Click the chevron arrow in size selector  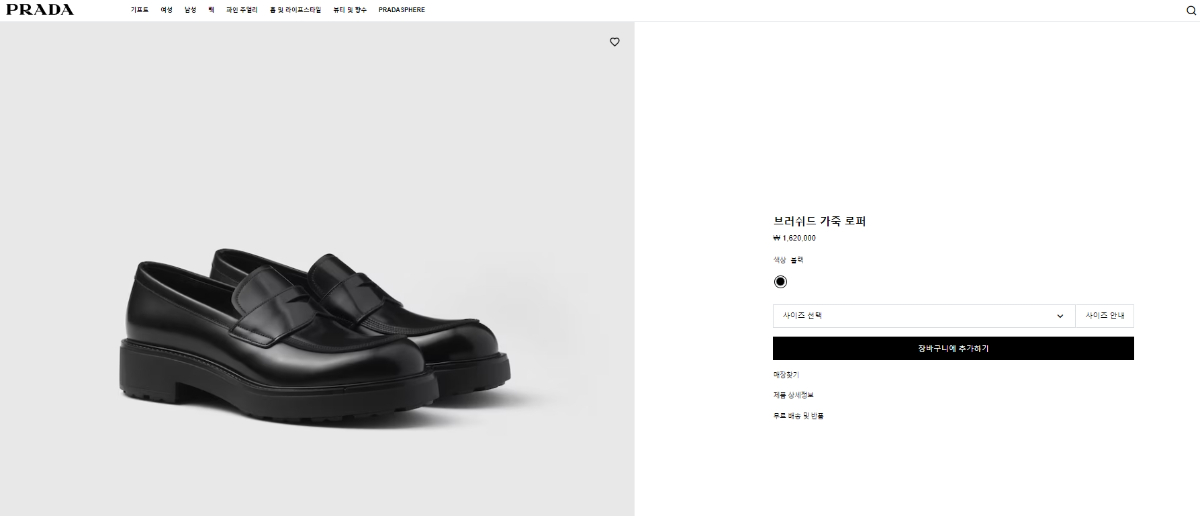coord(1060,316)
